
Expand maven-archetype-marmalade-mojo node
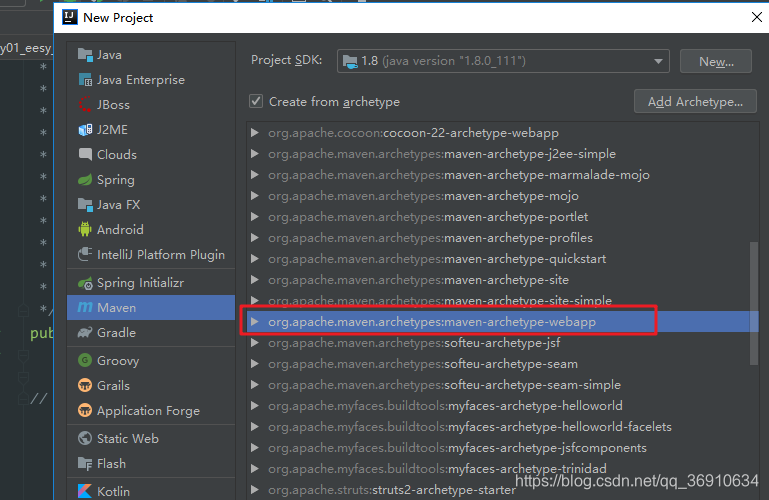pos(255,175)
